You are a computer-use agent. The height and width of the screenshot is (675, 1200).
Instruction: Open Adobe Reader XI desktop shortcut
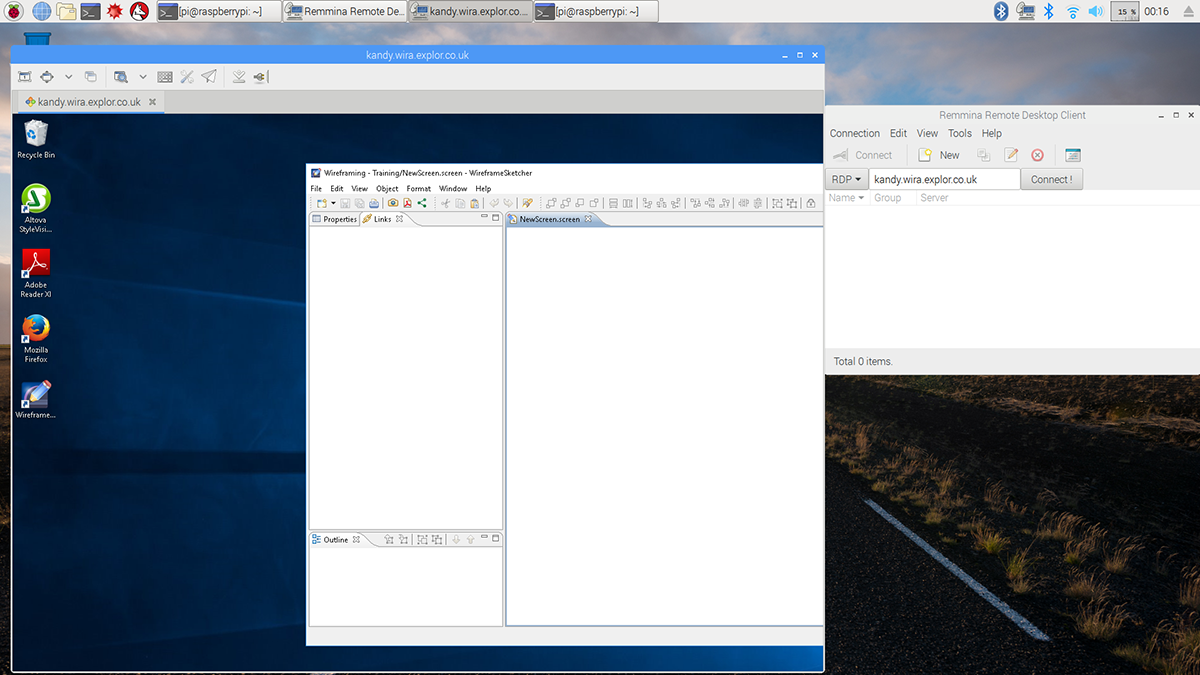click(36, 274)
